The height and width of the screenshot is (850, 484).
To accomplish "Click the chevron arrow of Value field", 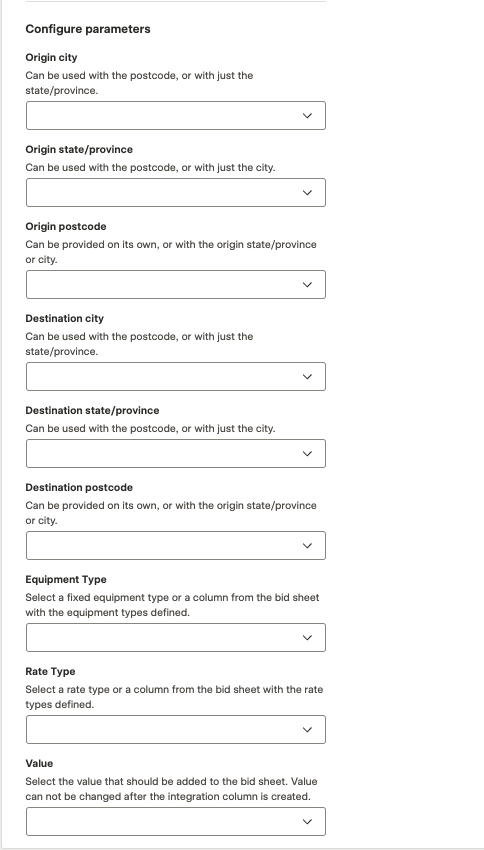I will click(307, 822).
